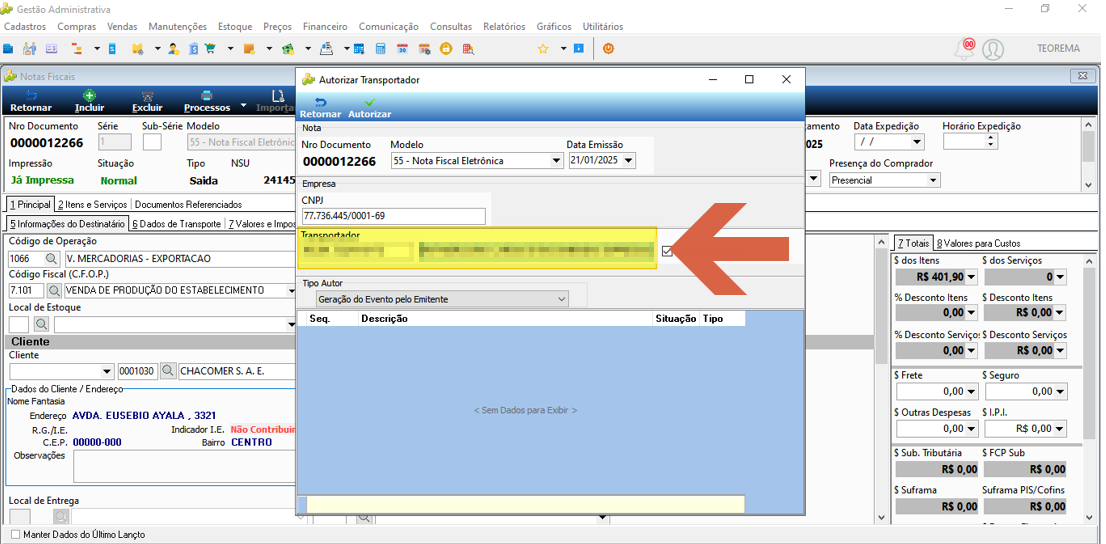Open the Vendas menu
1106x544 pixels.
pyautogui.click(x=122, y=26)
